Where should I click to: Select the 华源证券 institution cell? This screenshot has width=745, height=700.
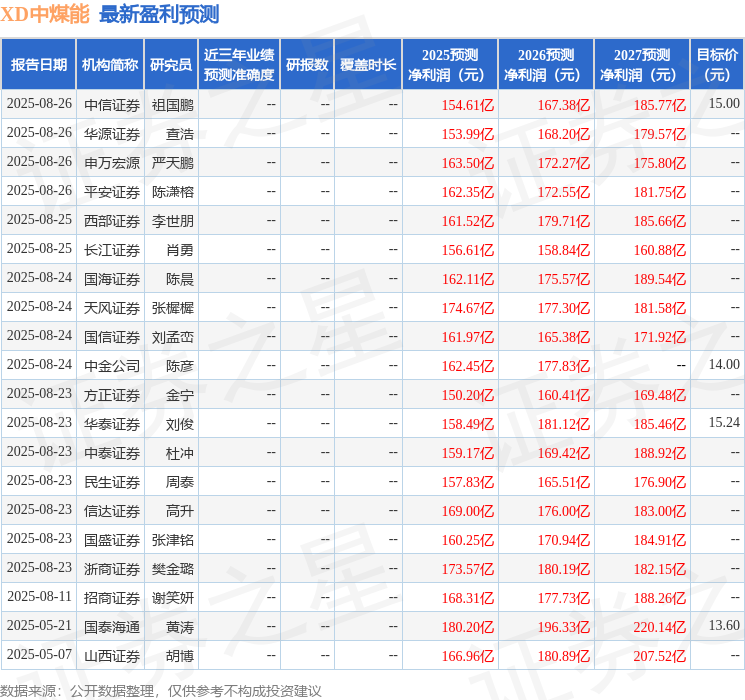tap(112, 134)
